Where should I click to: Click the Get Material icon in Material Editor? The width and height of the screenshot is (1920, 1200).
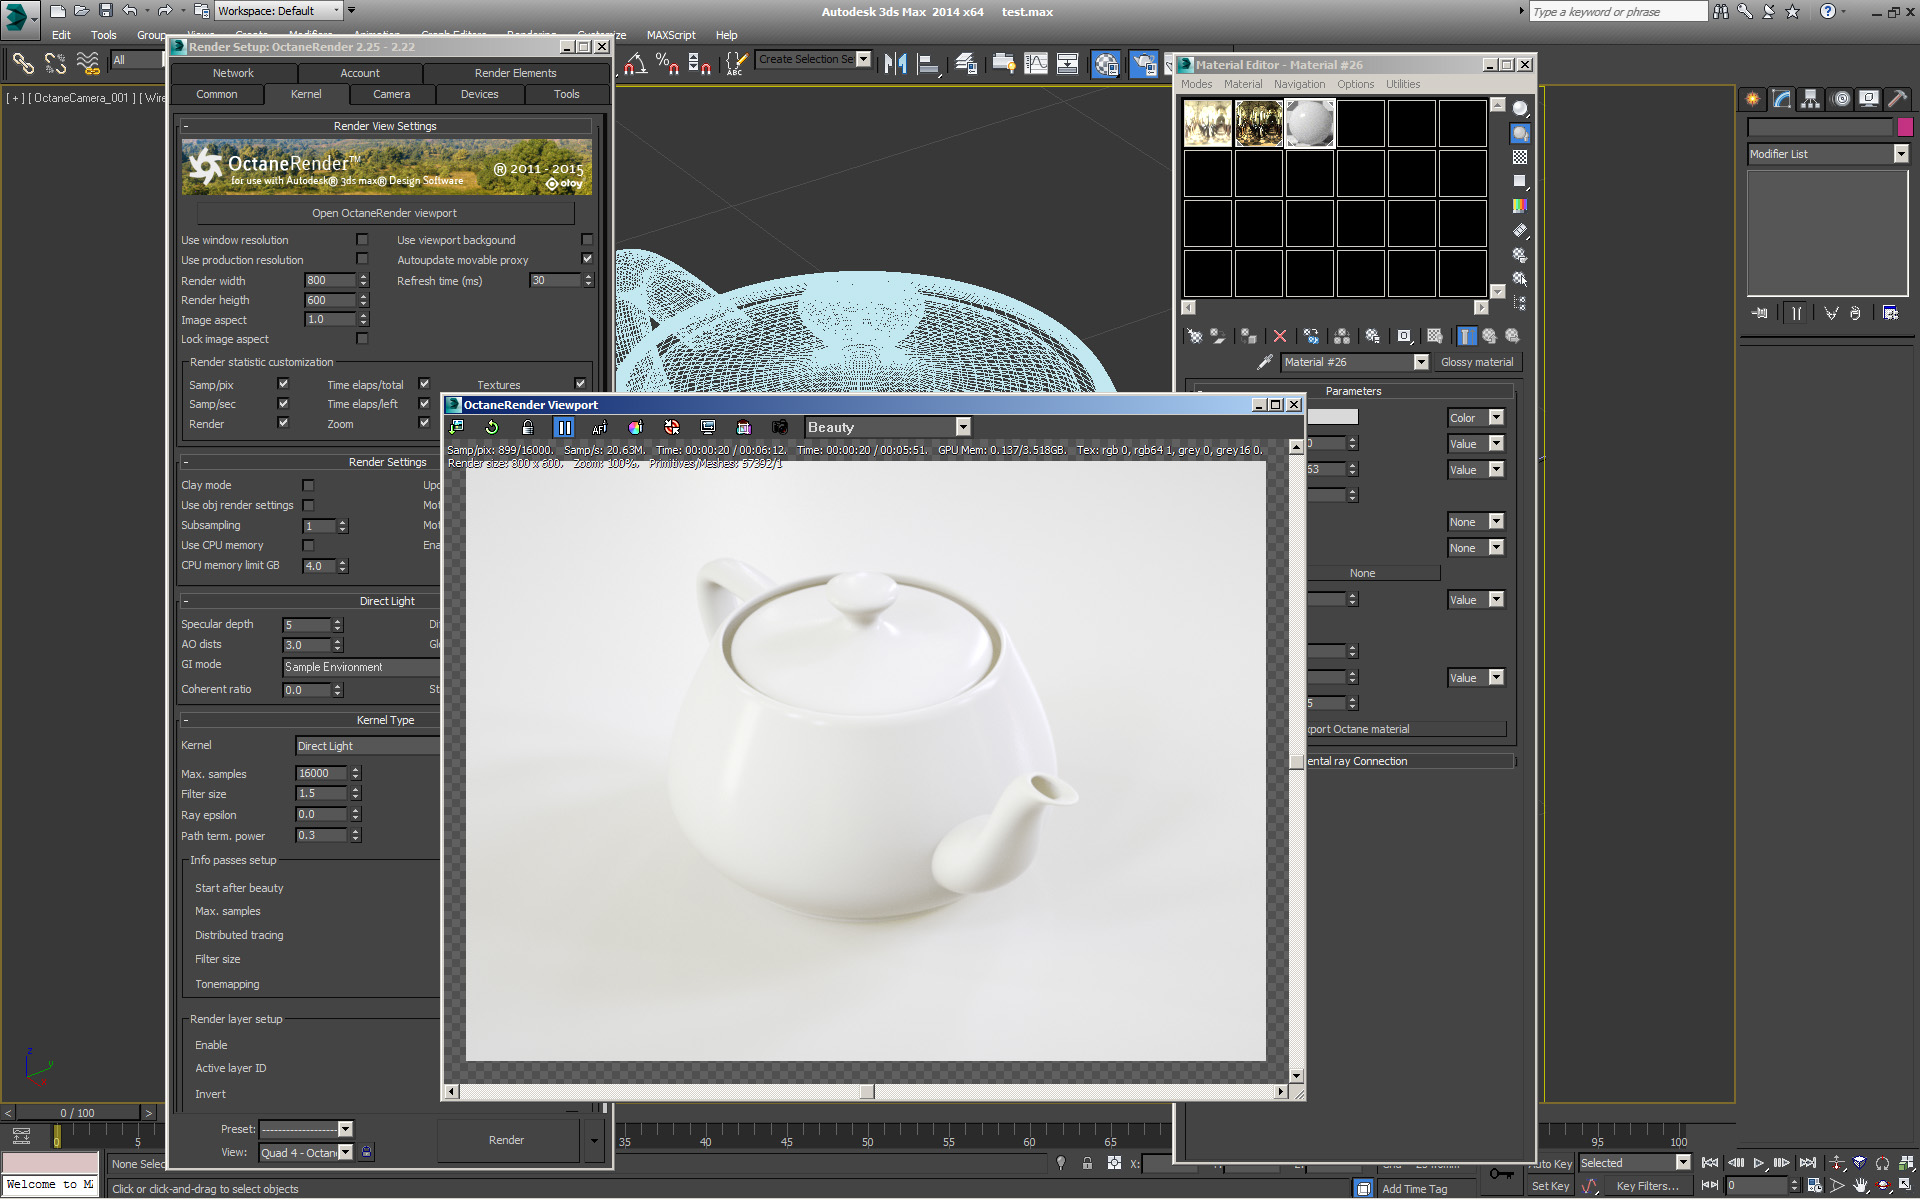(1193, 337)
